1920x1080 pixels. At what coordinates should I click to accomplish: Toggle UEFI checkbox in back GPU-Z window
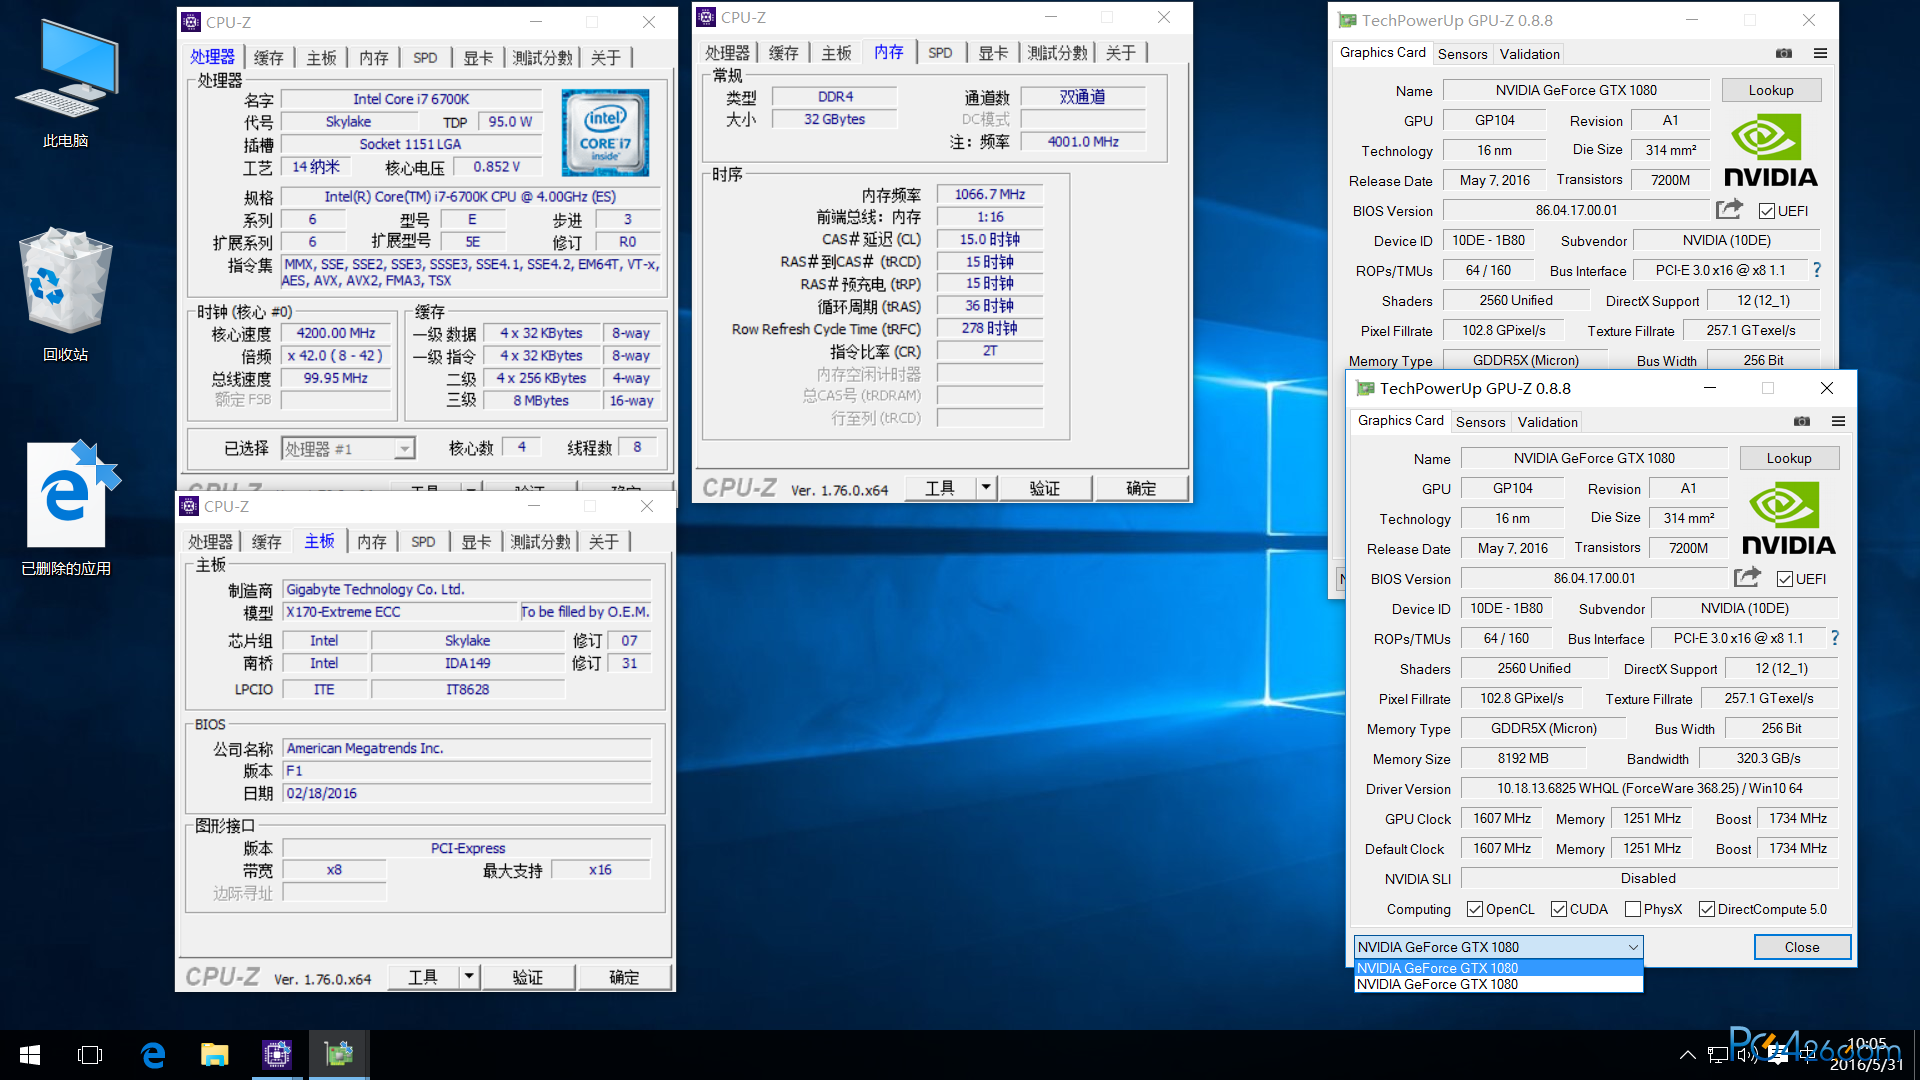[x=1766, y=211]
